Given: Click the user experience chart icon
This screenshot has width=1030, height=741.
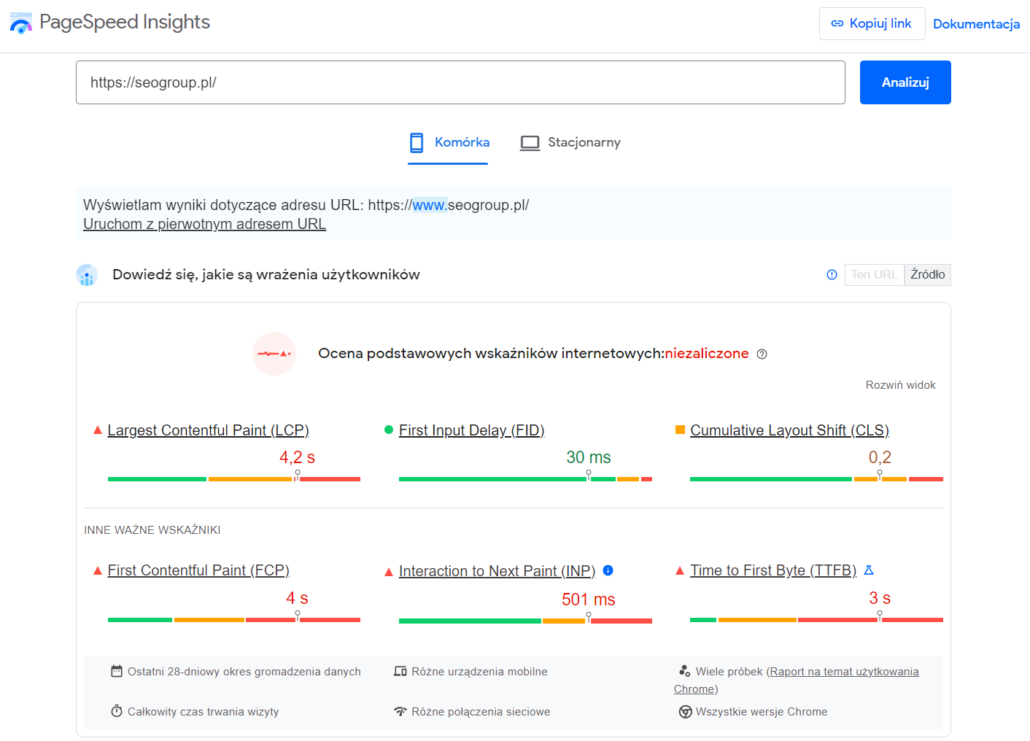Looking at the screenshot, I should pyautogui.click(x=87, y=275).
